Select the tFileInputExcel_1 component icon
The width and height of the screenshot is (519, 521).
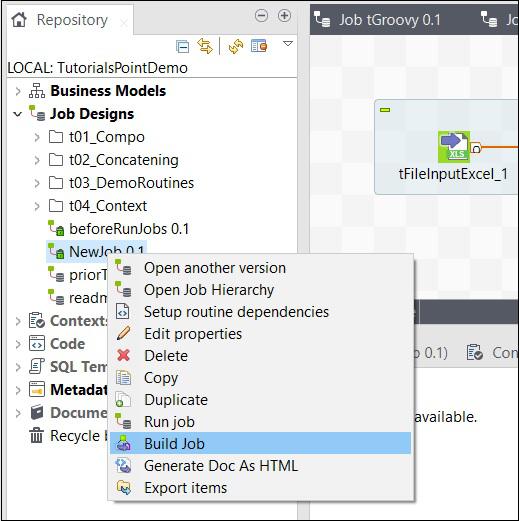(x=454, y=147)
